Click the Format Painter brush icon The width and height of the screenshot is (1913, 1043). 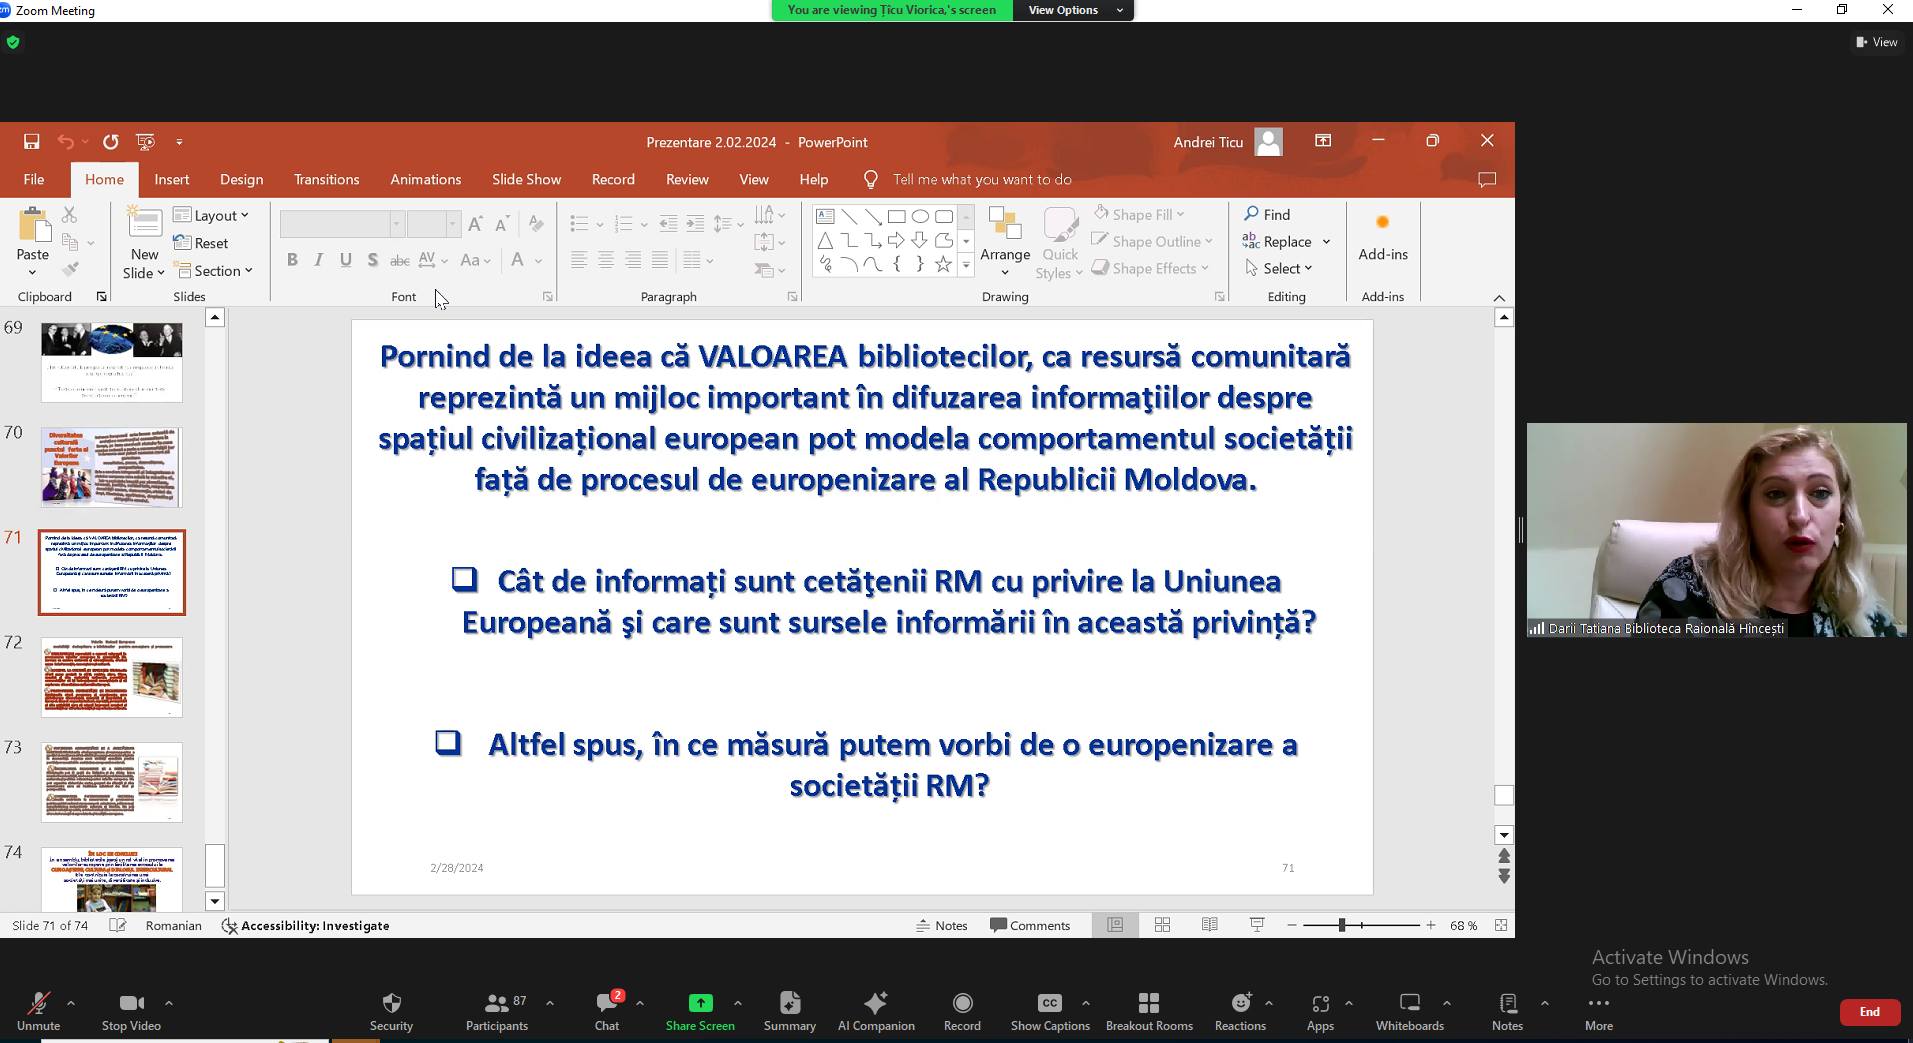[69, 269]
